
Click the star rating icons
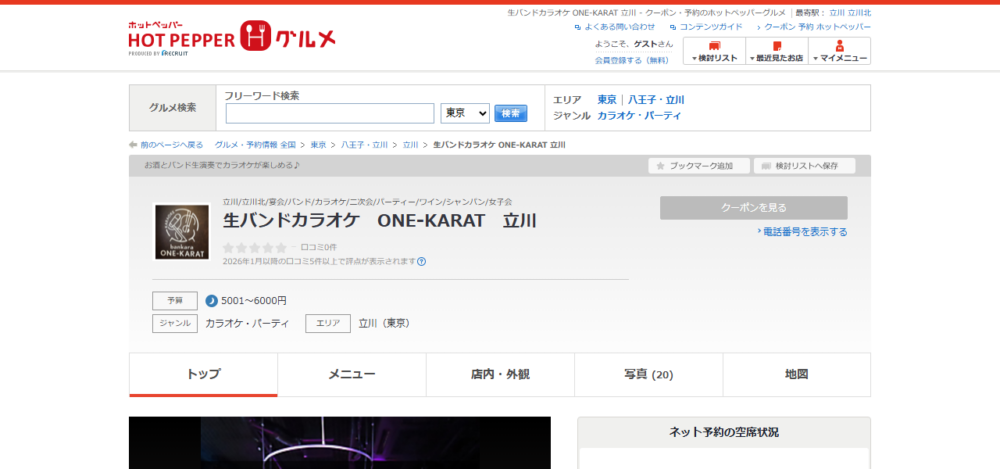coord(254,248)
